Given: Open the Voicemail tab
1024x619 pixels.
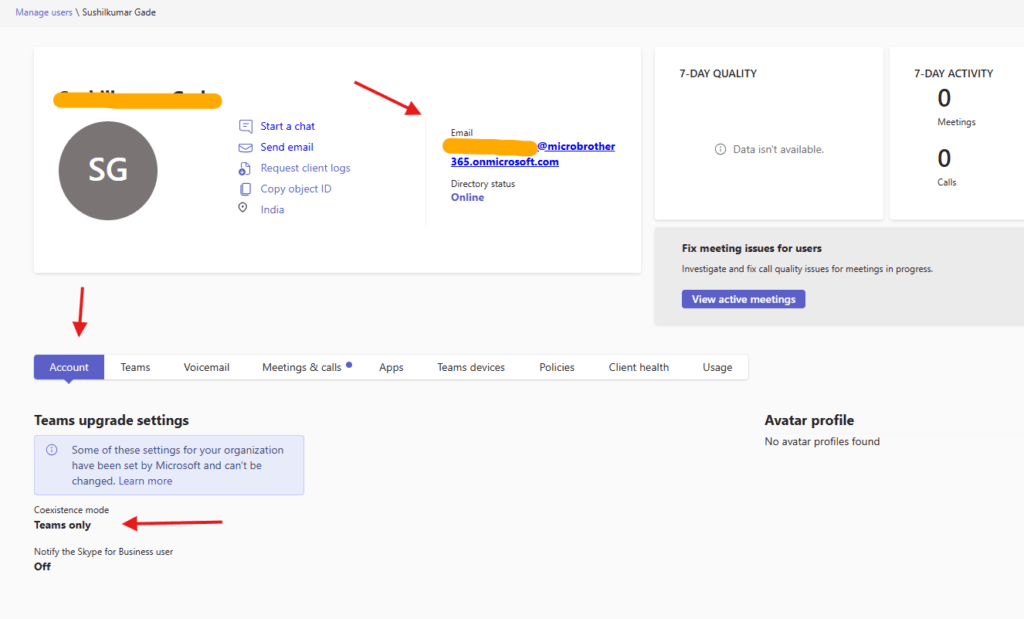Looking at the screenshot, I should pyautogui.click(x=206, y=367).
